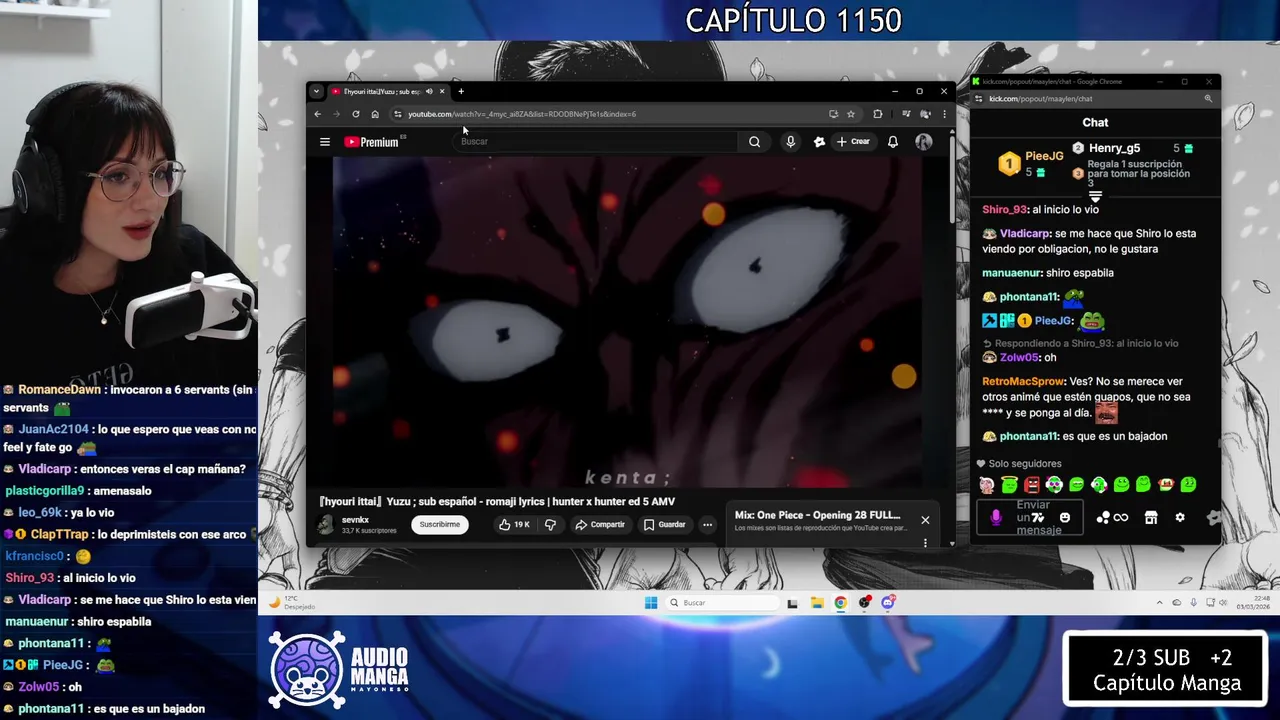The image size is (1280, 720).
Task: Like the video showing 19 K
Action: point(514,524)
